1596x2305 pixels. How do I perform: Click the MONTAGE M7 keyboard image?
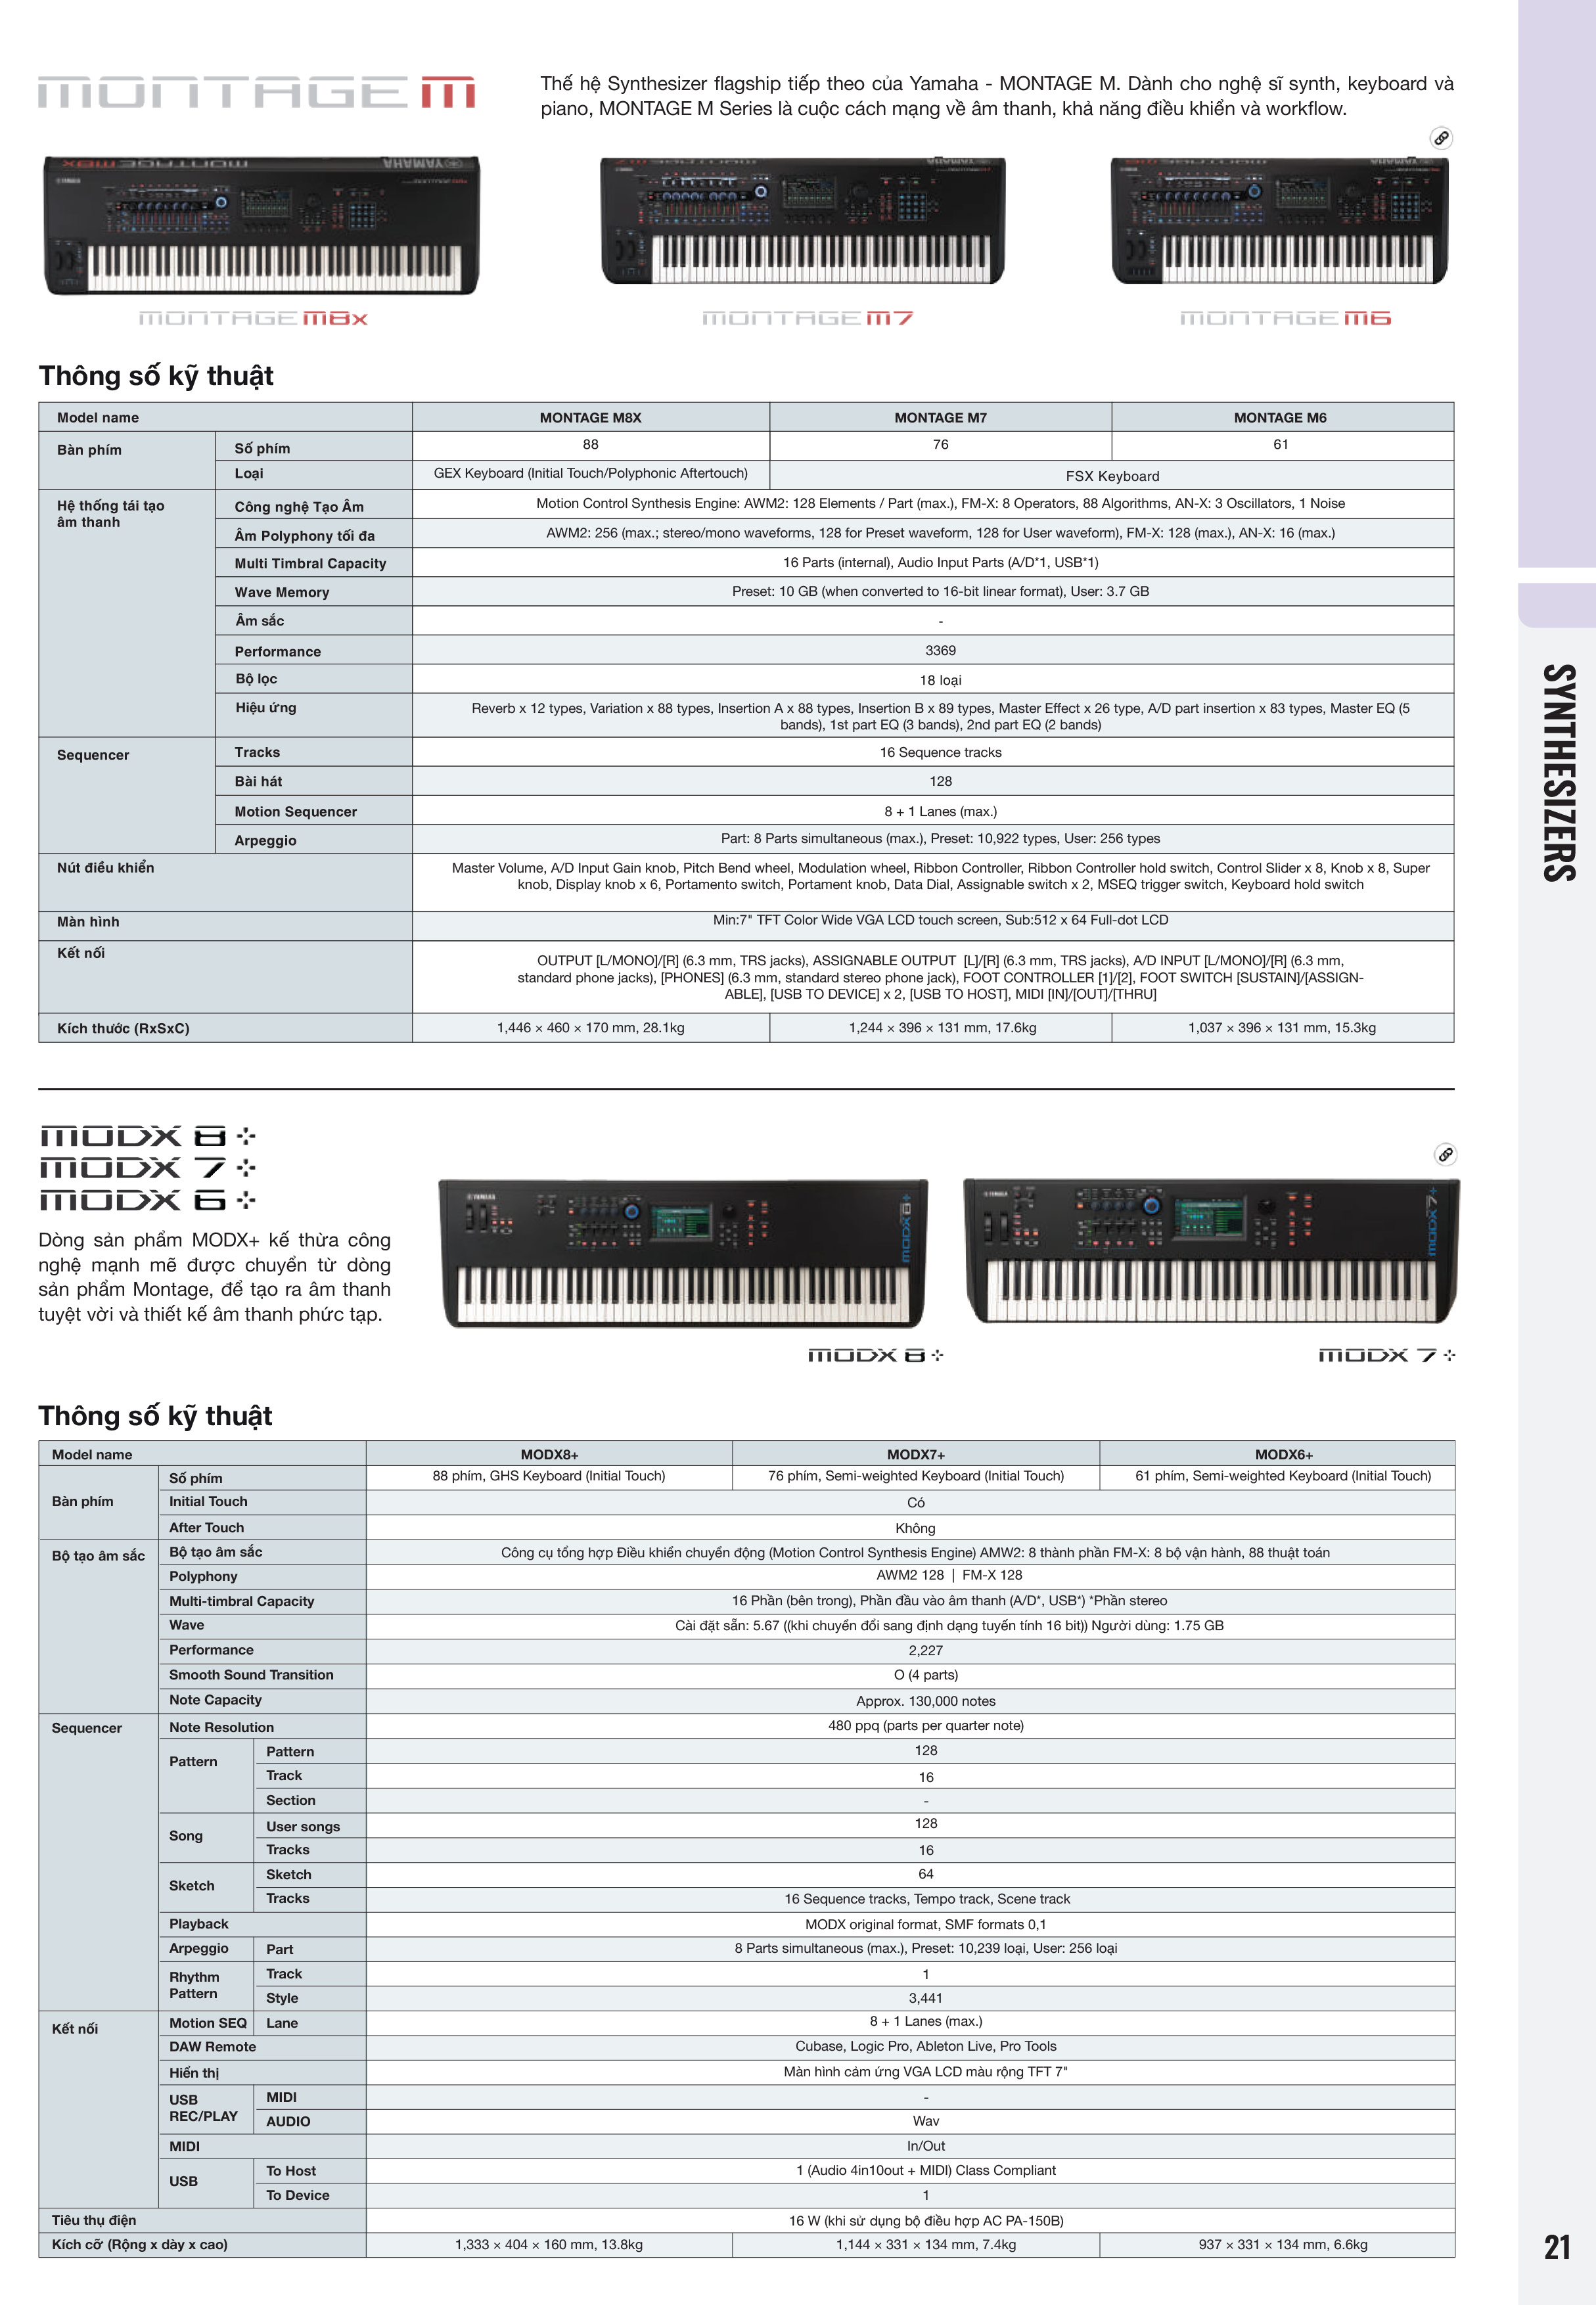[802, 221]
